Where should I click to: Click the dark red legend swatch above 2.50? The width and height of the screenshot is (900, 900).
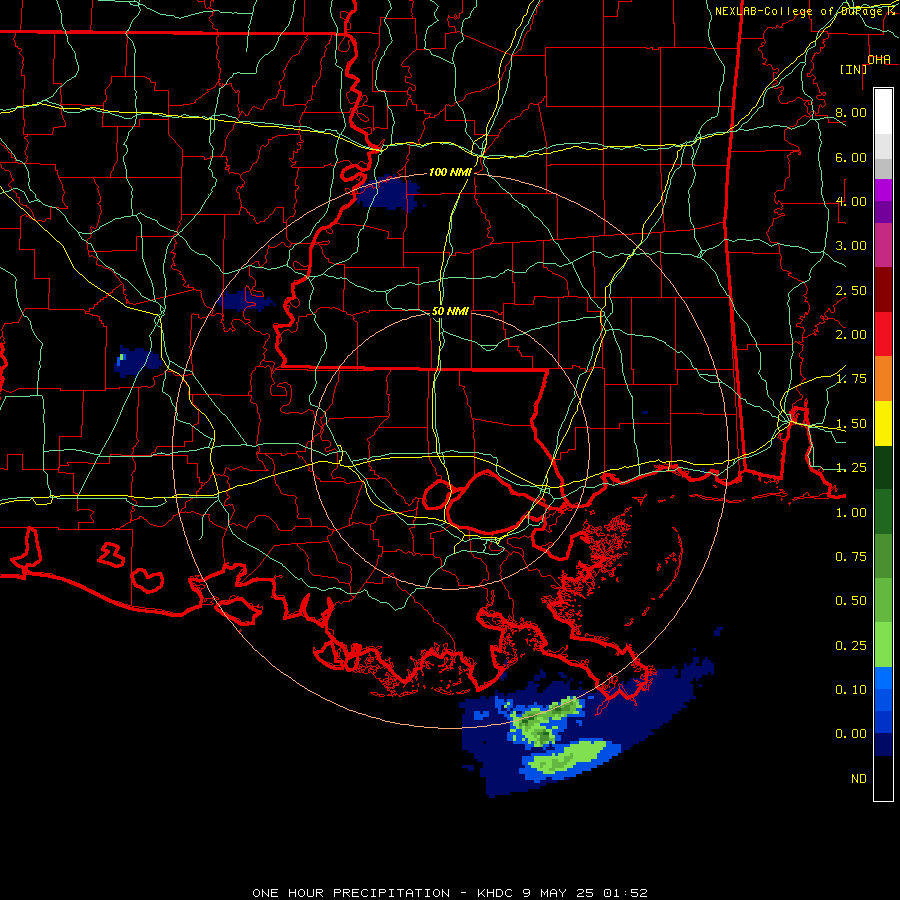pyautogui.click(x=883, y=290)
